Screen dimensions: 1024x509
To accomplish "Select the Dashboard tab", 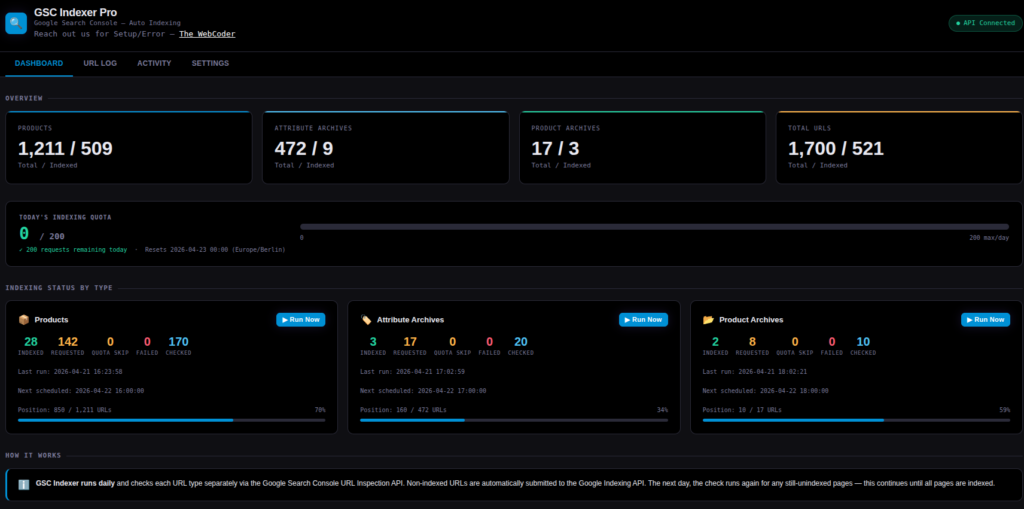I will pyautogui.click(x=39, y=63).
